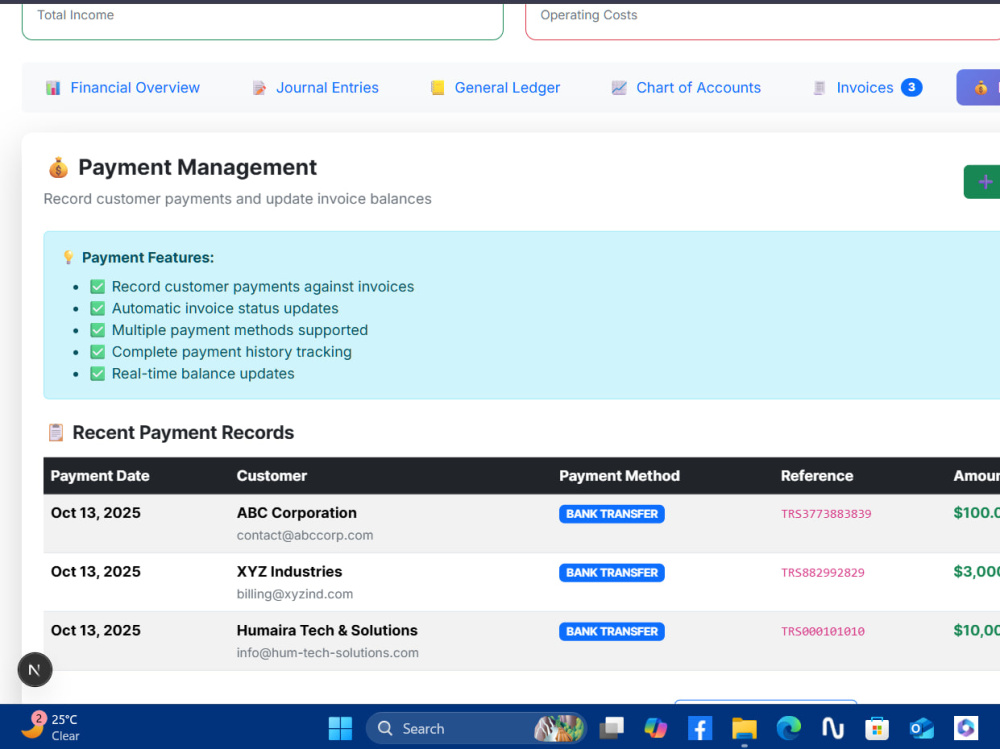Open the Windows Start menu
The image size is (1000, 749).
coord(340,729)
